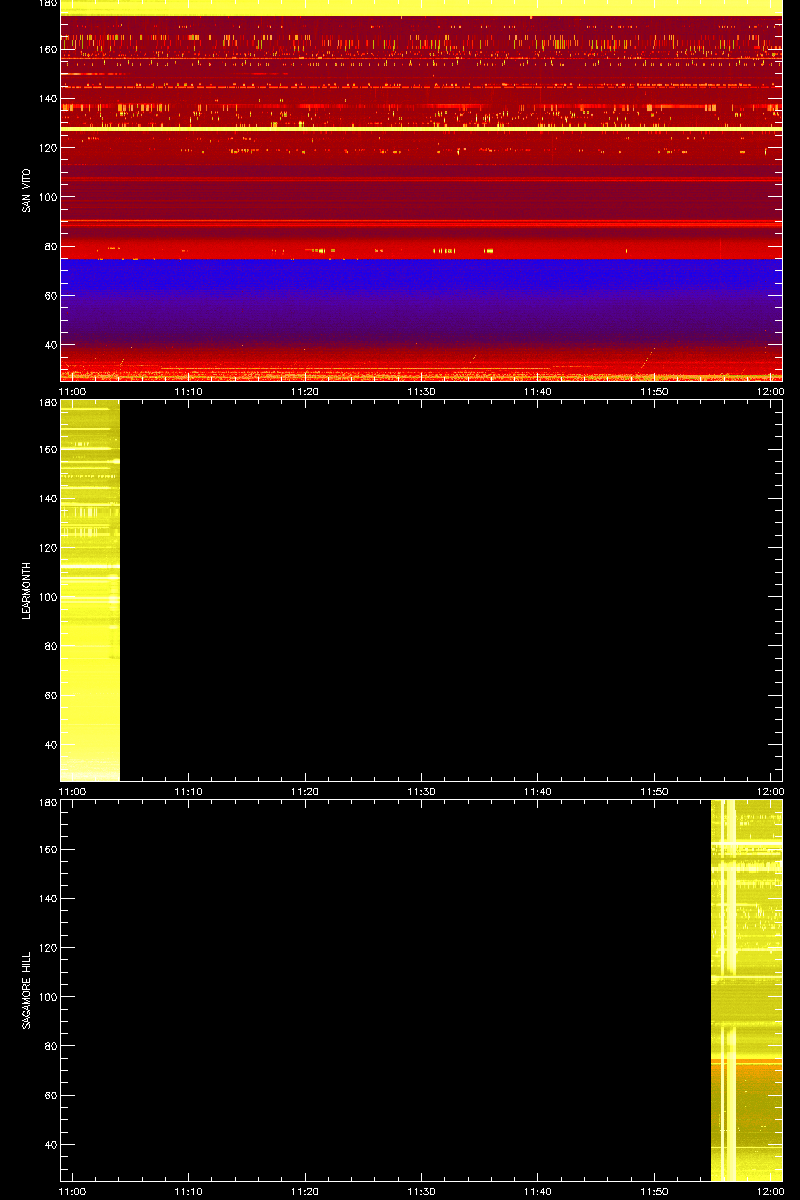Screen dimensions: 800x1200
Task: Click the 80 frequency tick on Learmonth axis
Action: [x=50, y=646]
